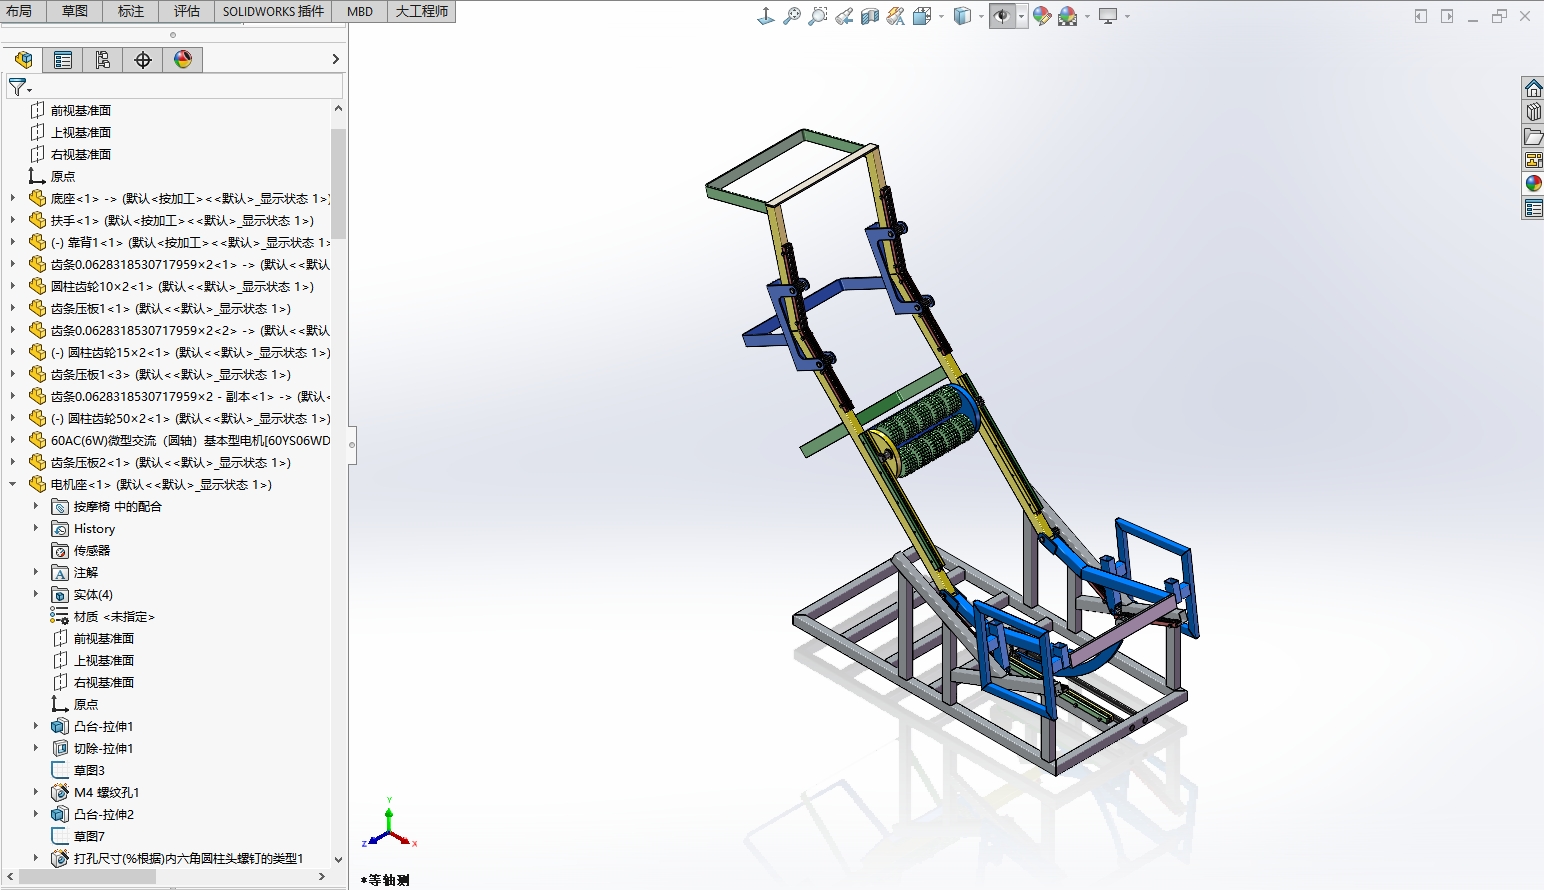Select the 齿条压板1<3> component
This screenshot has width=1544, height=890.
click(170, 374)
